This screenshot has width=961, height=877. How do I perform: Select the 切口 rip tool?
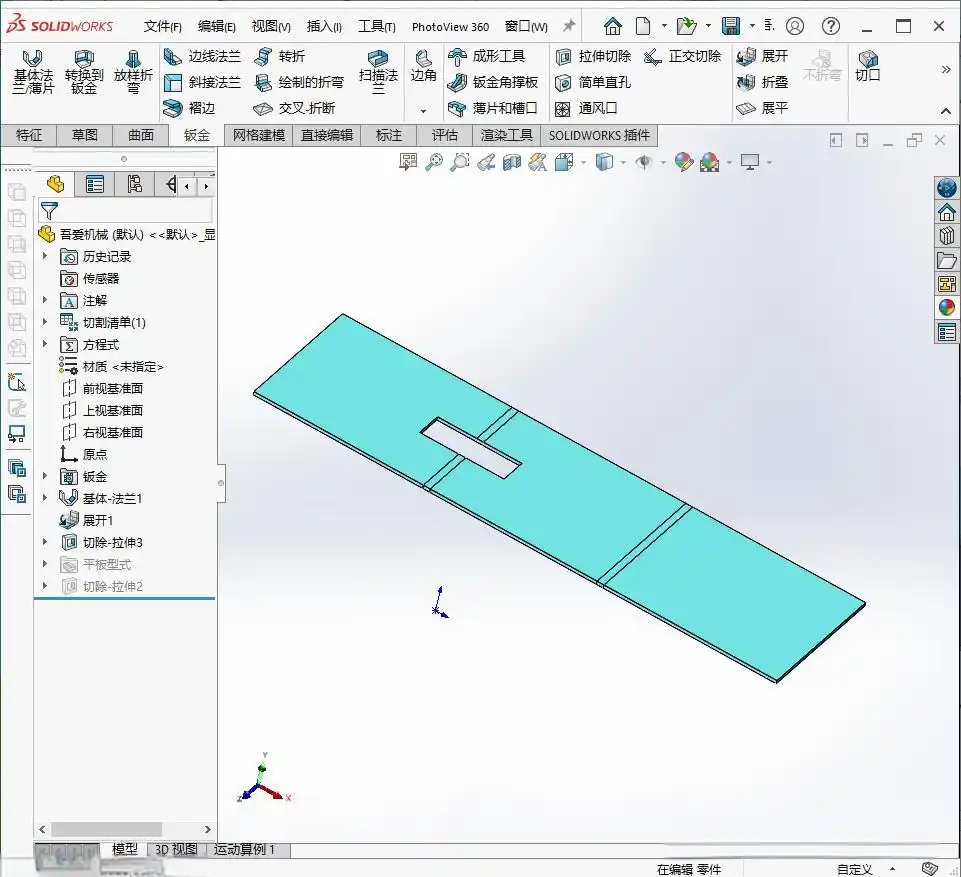[x=868, y=66]
